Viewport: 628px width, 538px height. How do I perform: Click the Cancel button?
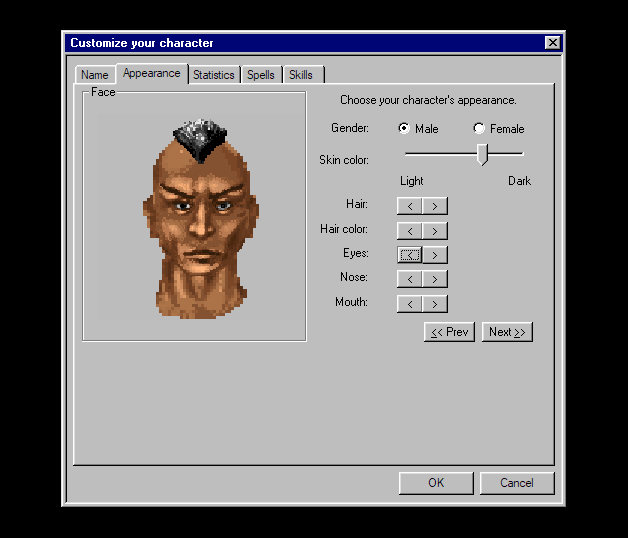[517, 483]
